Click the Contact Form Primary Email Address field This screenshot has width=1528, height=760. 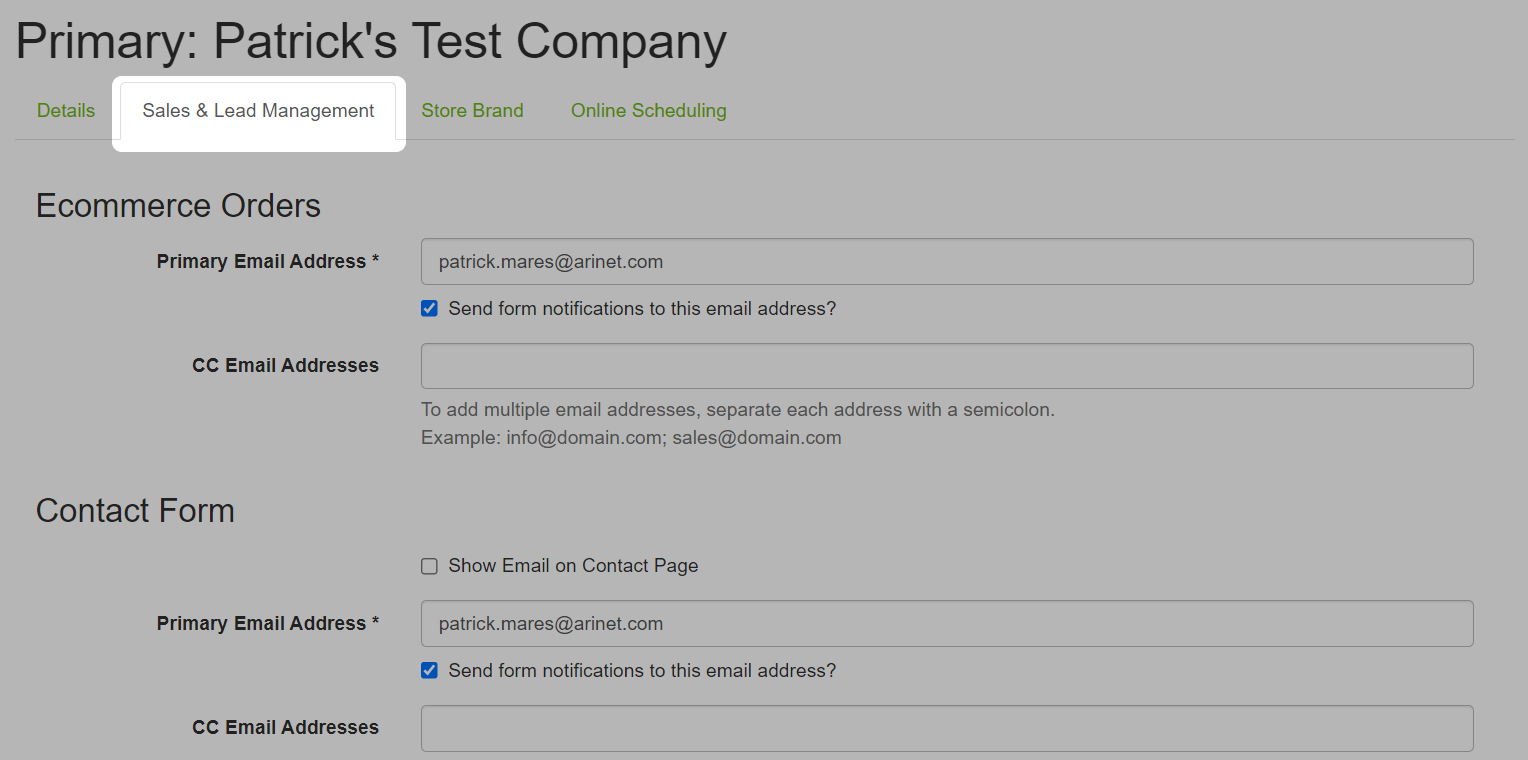point(947,623)
